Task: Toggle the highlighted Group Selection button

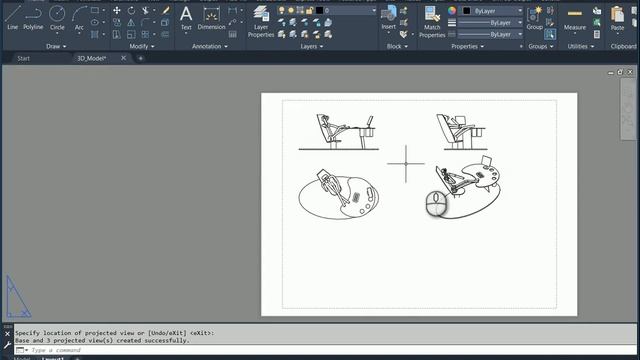Action: pyautogui.click(x=550, y=35)
